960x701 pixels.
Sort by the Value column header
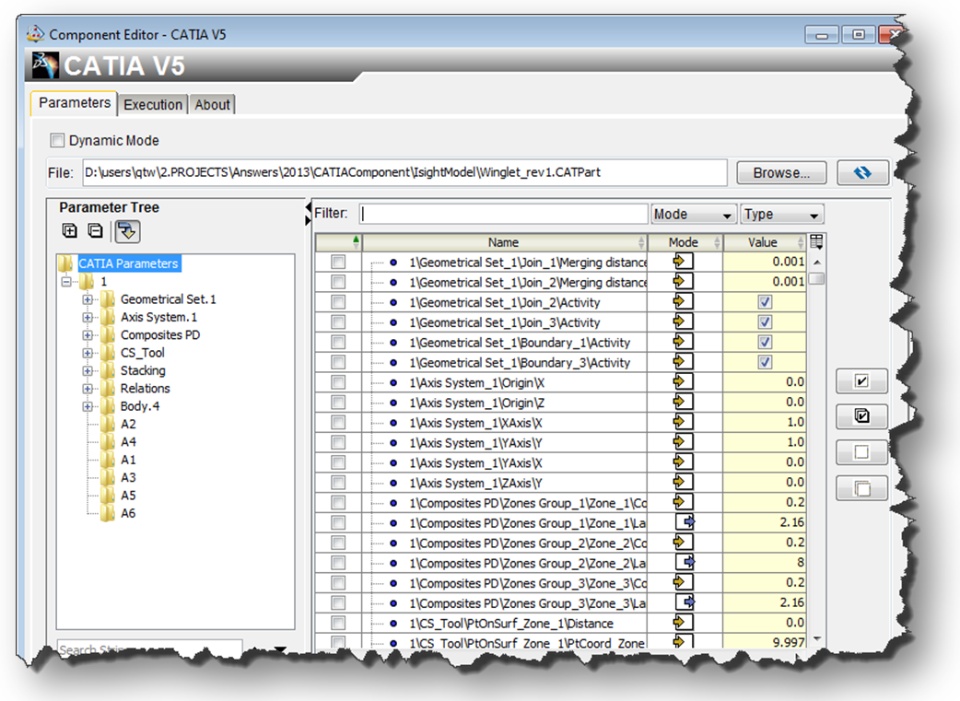[x=764, y=242]
